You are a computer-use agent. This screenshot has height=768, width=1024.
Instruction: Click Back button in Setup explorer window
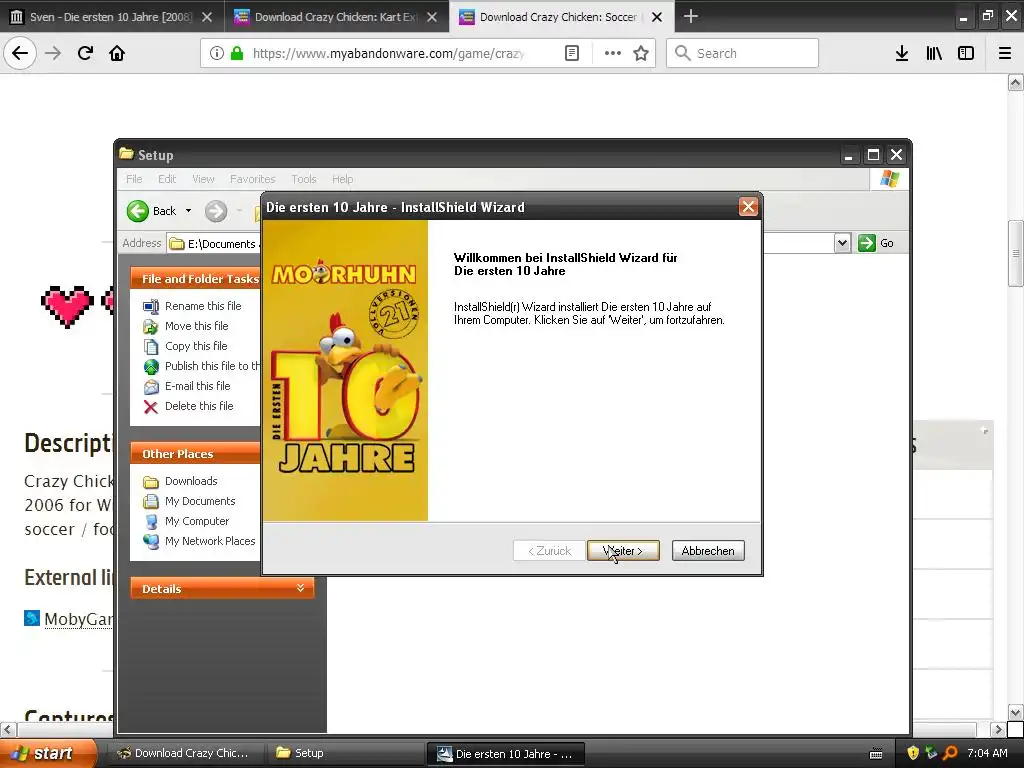[152, 211]
